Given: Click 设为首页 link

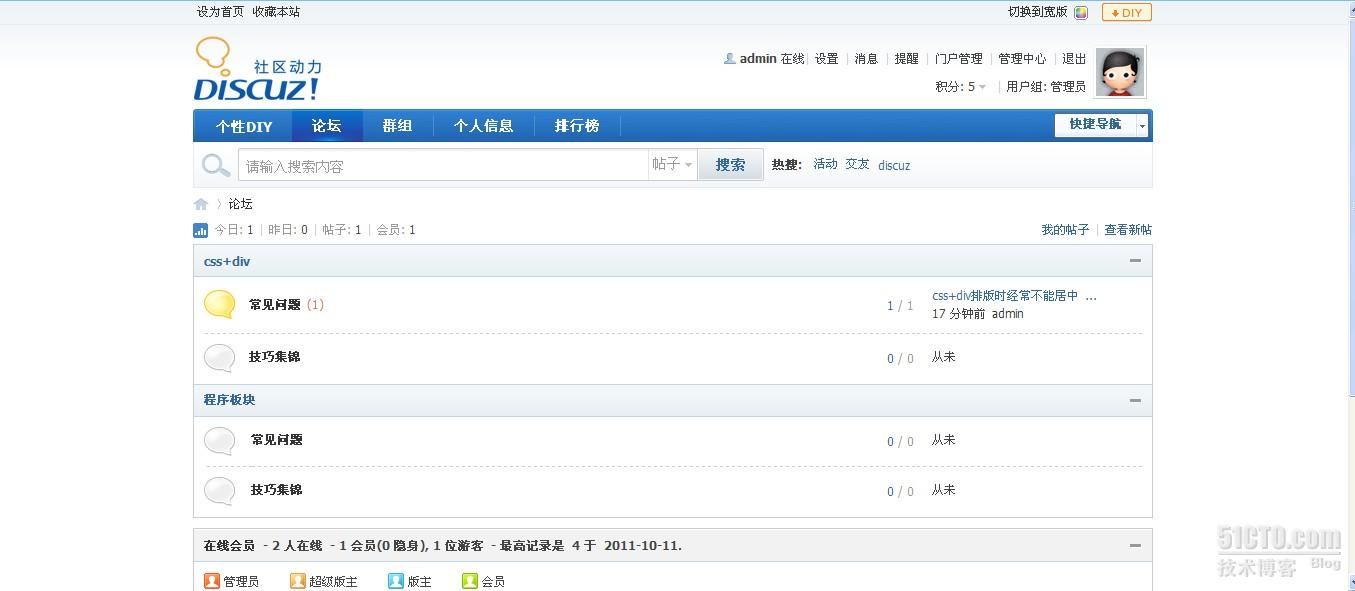Looking at the screenshot, I should 220,12.
